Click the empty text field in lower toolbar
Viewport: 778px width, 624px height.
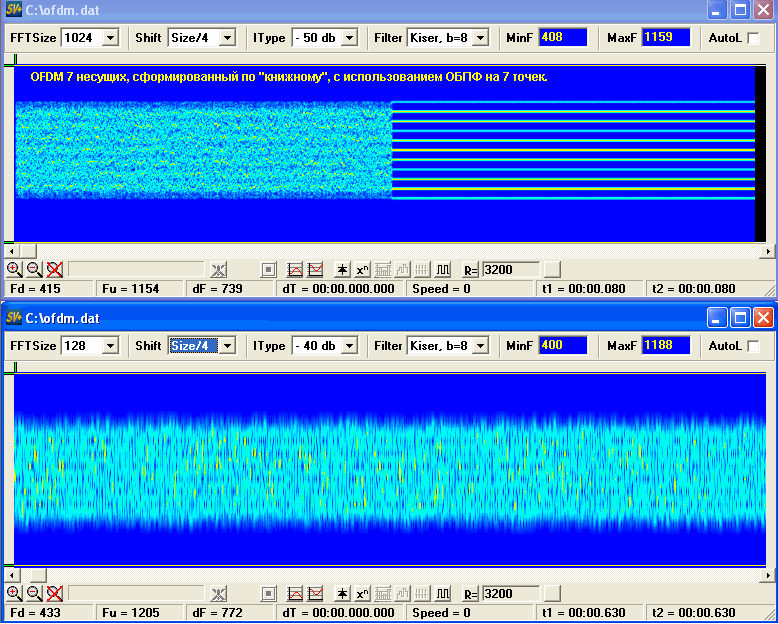pos(136,593)
